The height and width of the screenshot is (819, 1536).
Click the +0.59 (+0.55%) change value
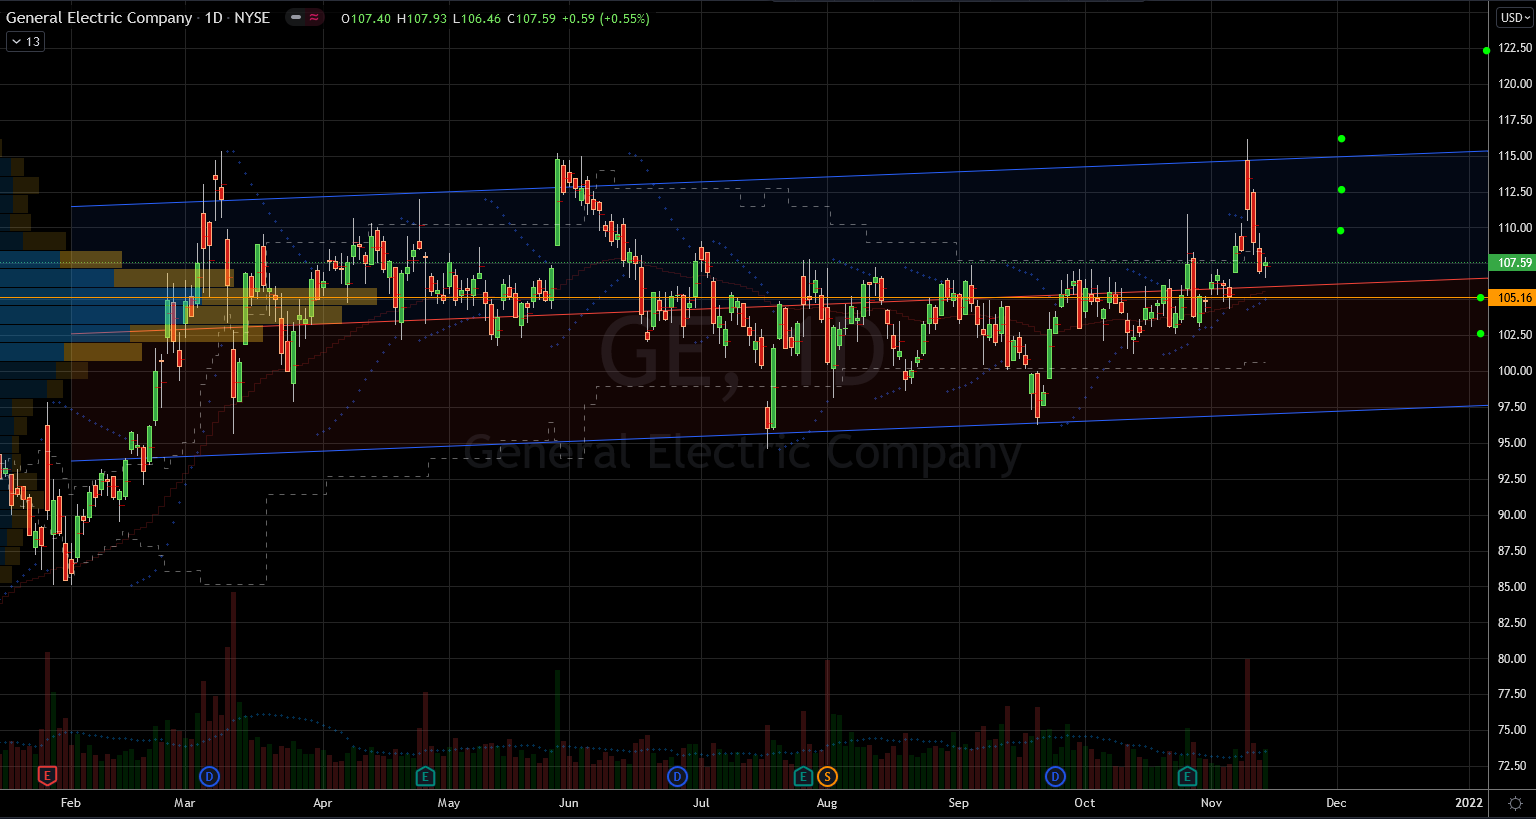(x=606, y=19)
